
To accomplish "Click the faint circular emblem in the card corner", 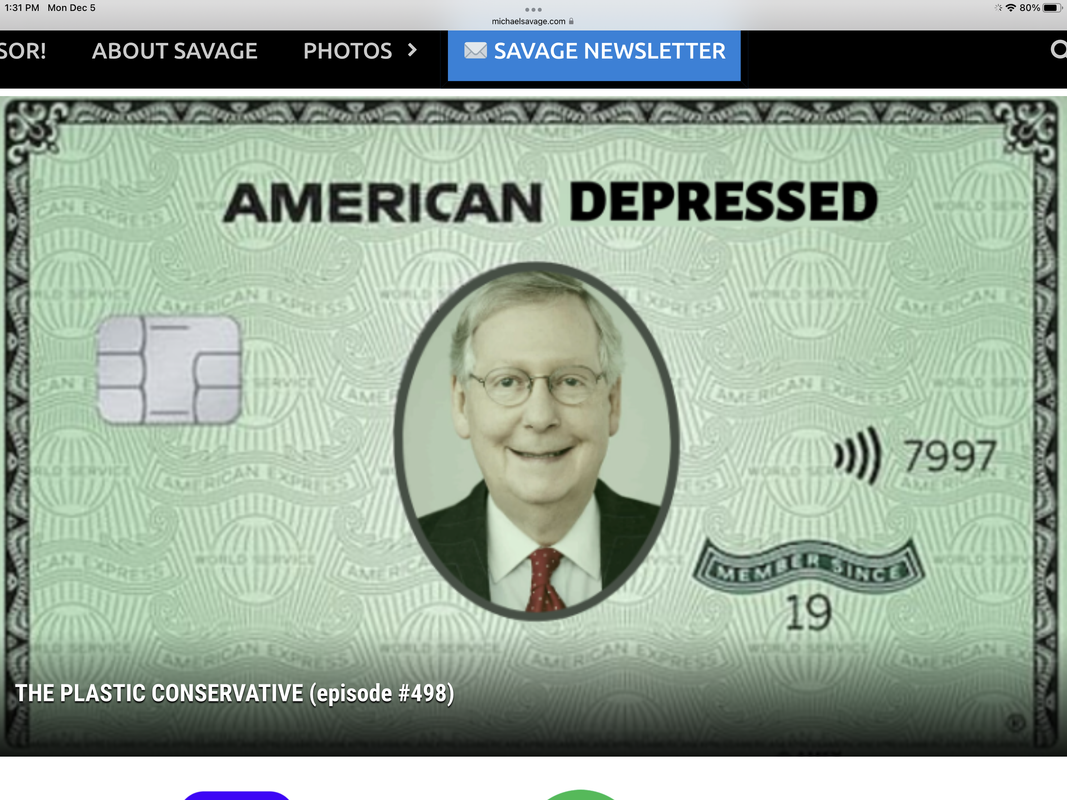I will [1015, 723].
